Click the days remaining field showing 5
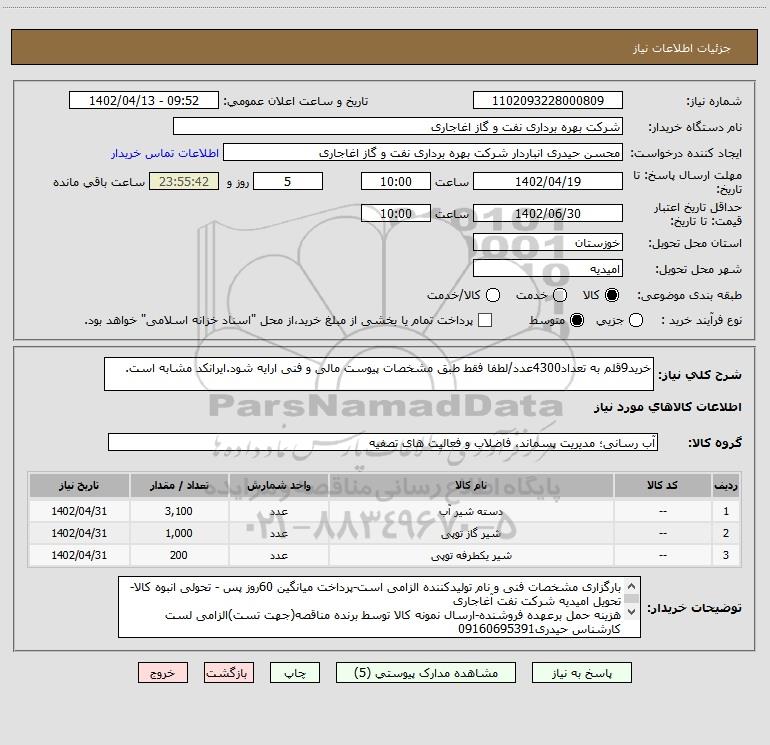770x745 pixels. tap(288, 181)
